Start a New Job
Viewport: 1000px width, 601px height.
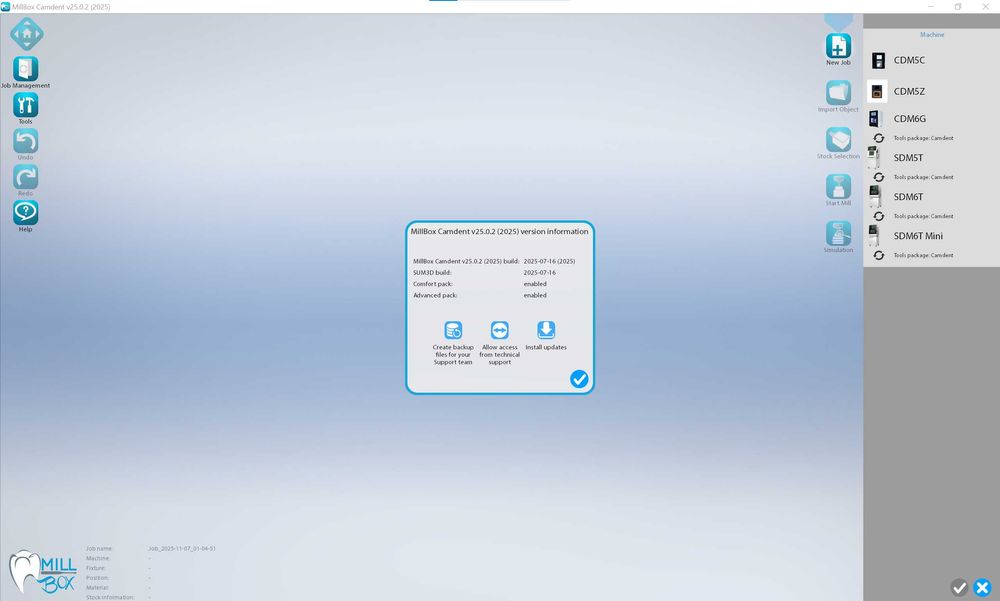(838, 46)
